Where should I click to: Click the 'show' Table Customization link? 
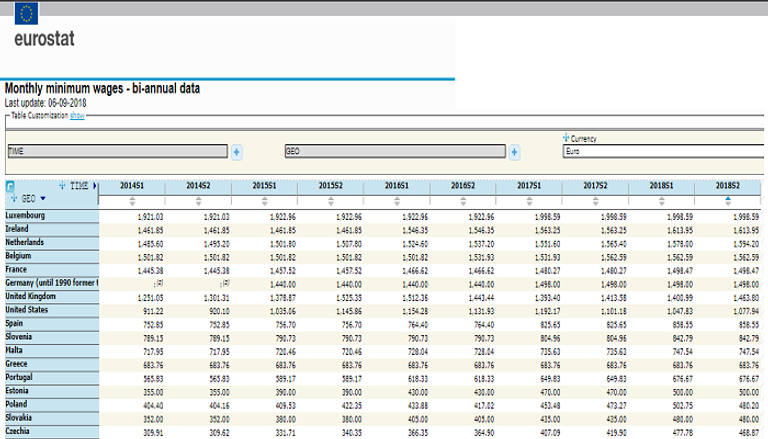[x=77, y=116]
